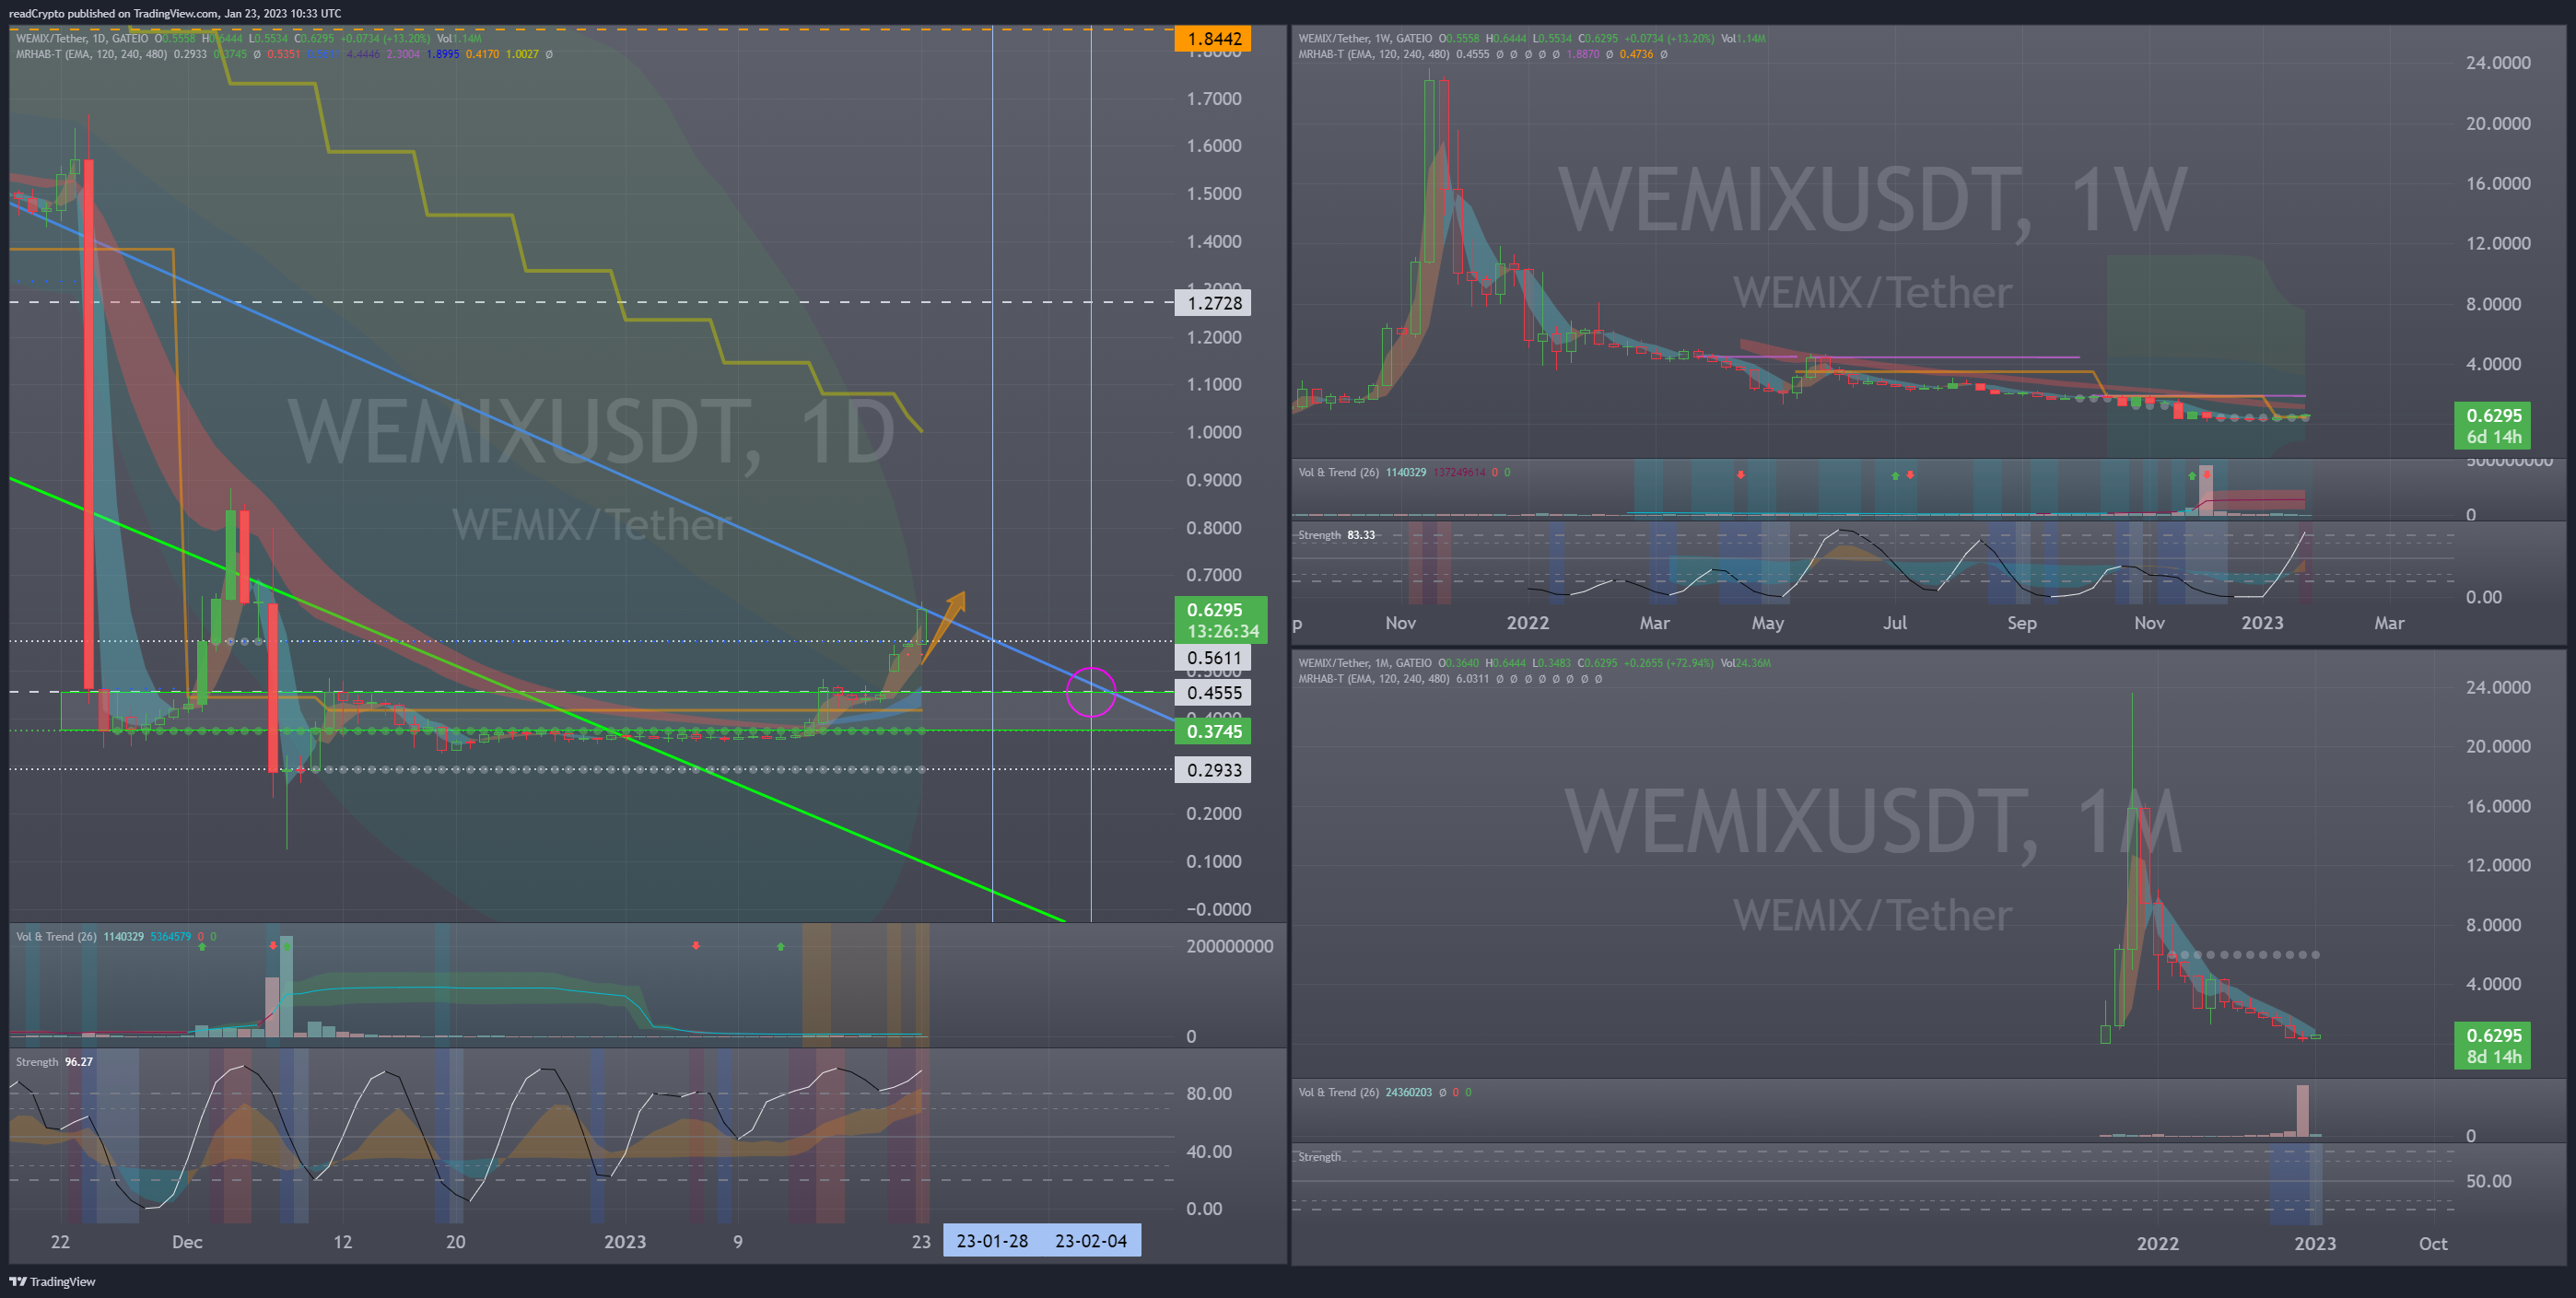The height and width of the screenshot is (1298, 2576).
Task: Click the 'readCrypto published on TradingView.com' header text
Action: click(113, 13)
